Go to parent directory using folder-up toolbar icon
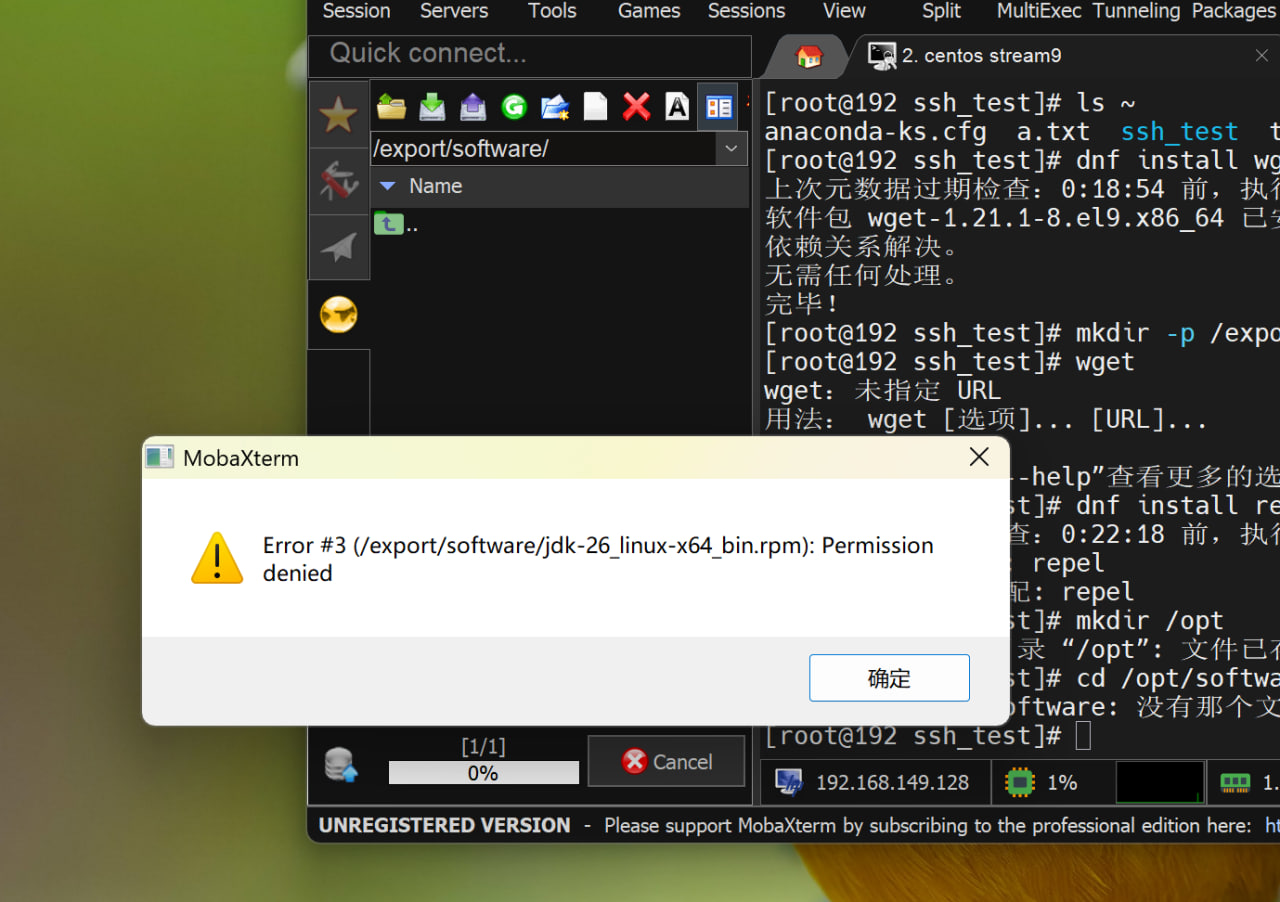1280x902 pixels. tap(391, 106)
